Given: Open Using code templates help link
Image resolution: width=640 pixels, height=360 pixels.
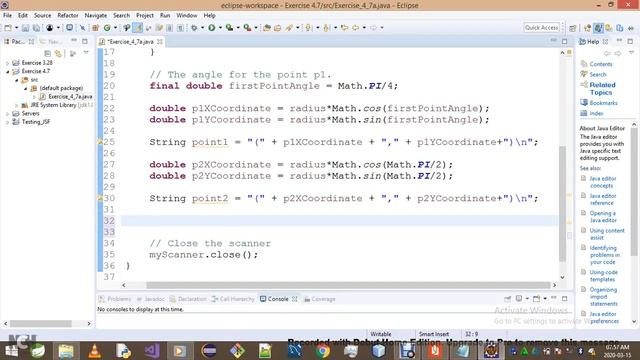Looking at the screenshot, I should 603,276.
